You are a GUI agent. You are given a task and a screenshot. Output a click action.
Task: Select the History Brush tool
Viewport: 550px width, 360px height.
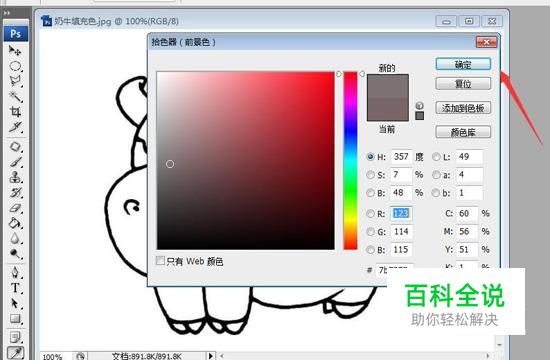15,192
